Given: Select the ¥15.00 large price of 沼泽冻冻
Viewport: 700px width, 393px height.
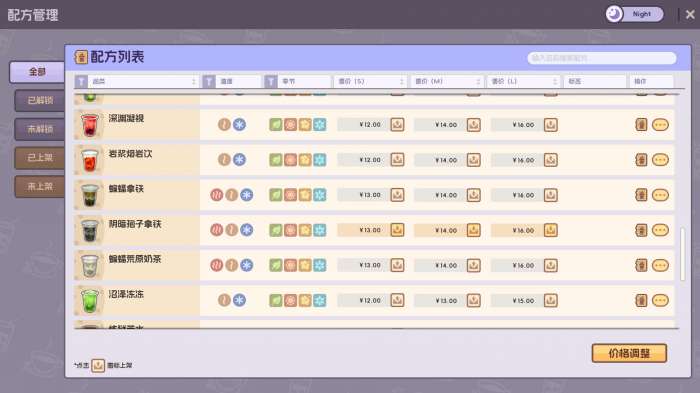Looking at the screenshot, I should point(523,301).
